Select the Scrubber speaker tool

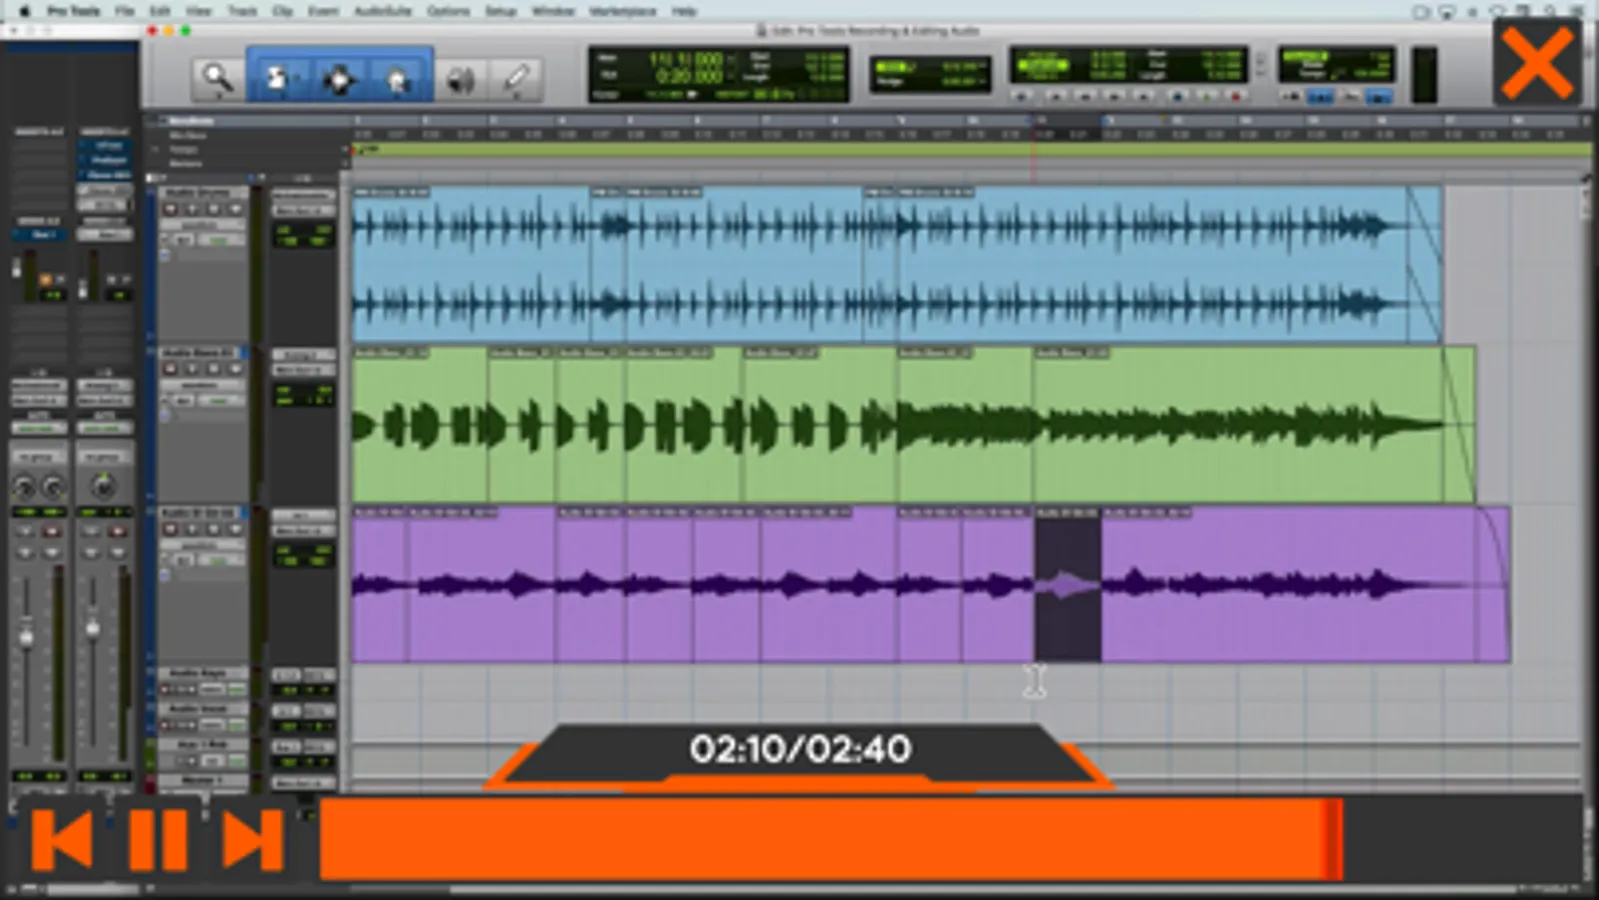tap(460, 79)
